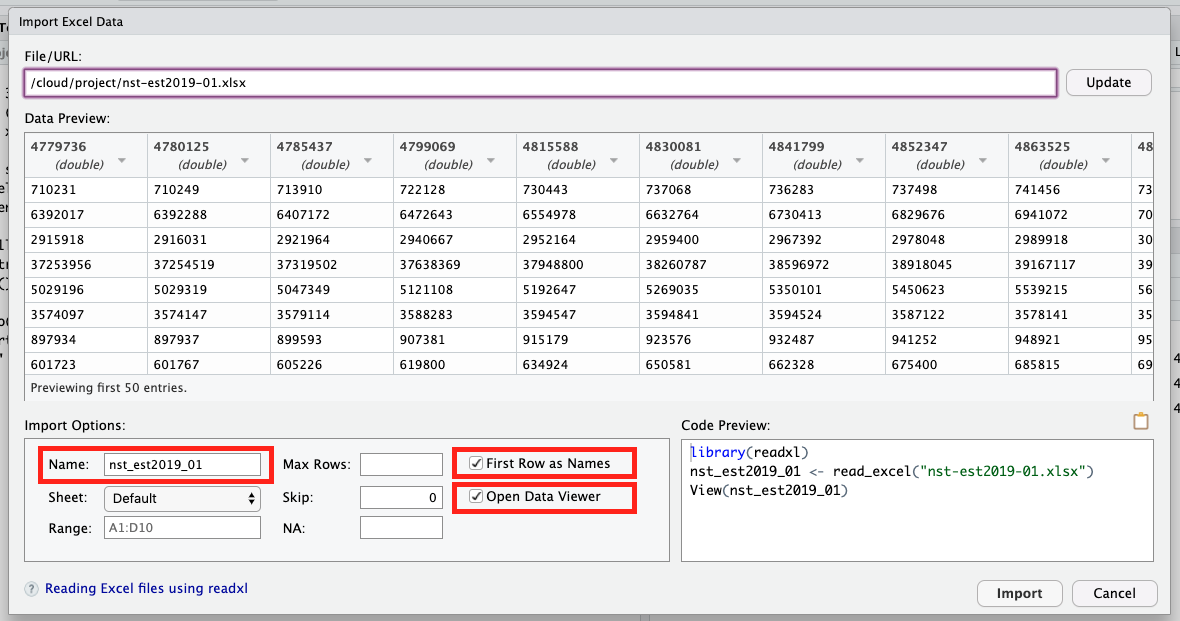Click the Name input field

[183, 463]
